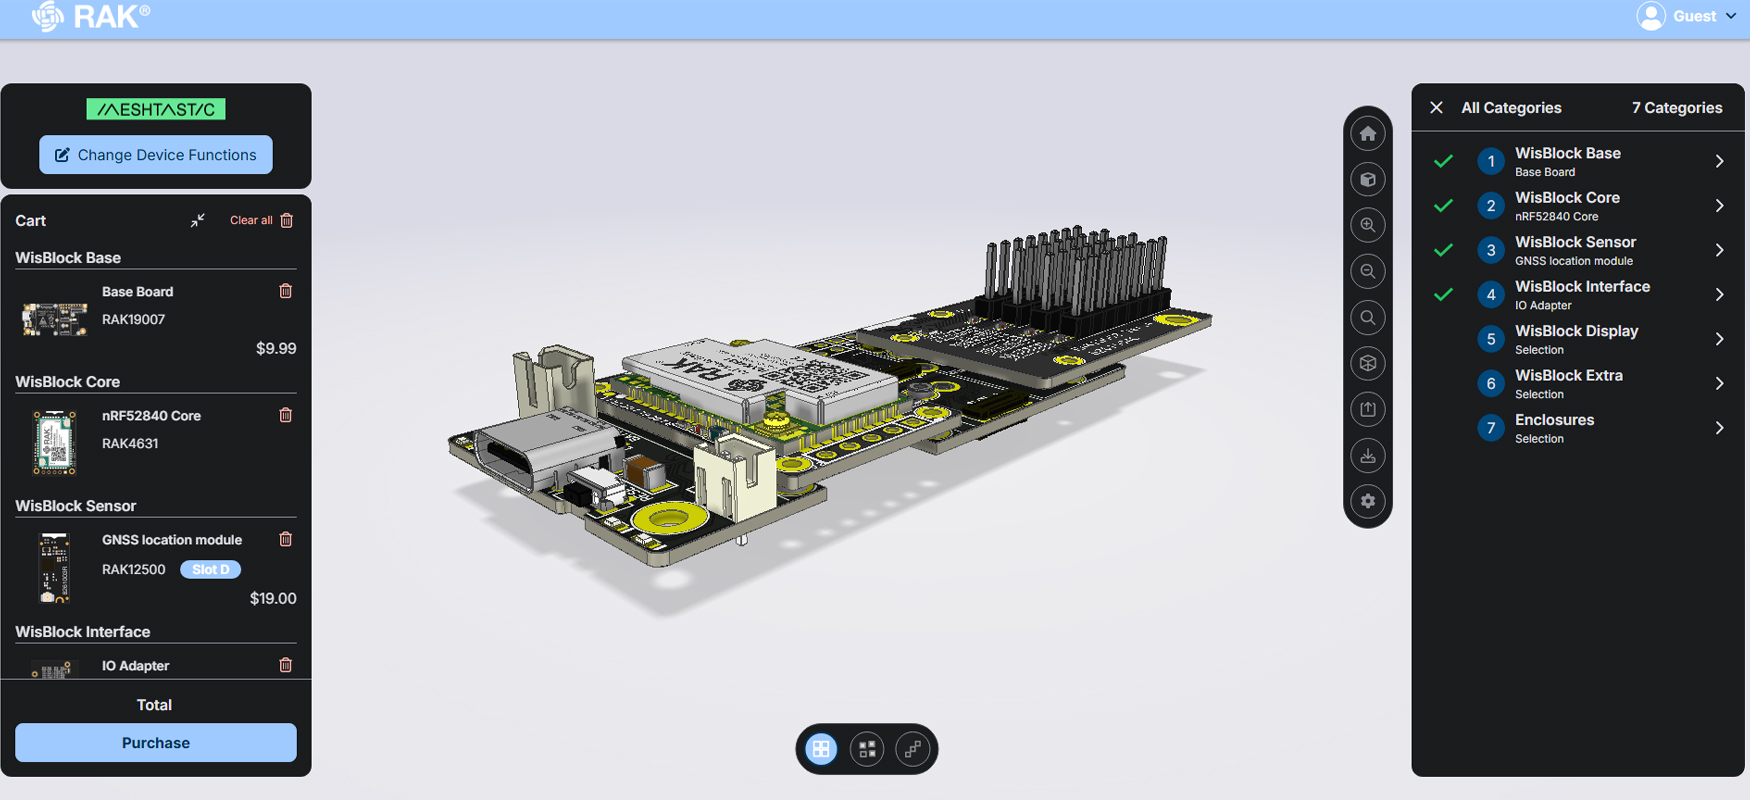Click number 6 badge for WisBlock Extra
The height and width of the screenshot is (800, 1750).
point(1491,384)
